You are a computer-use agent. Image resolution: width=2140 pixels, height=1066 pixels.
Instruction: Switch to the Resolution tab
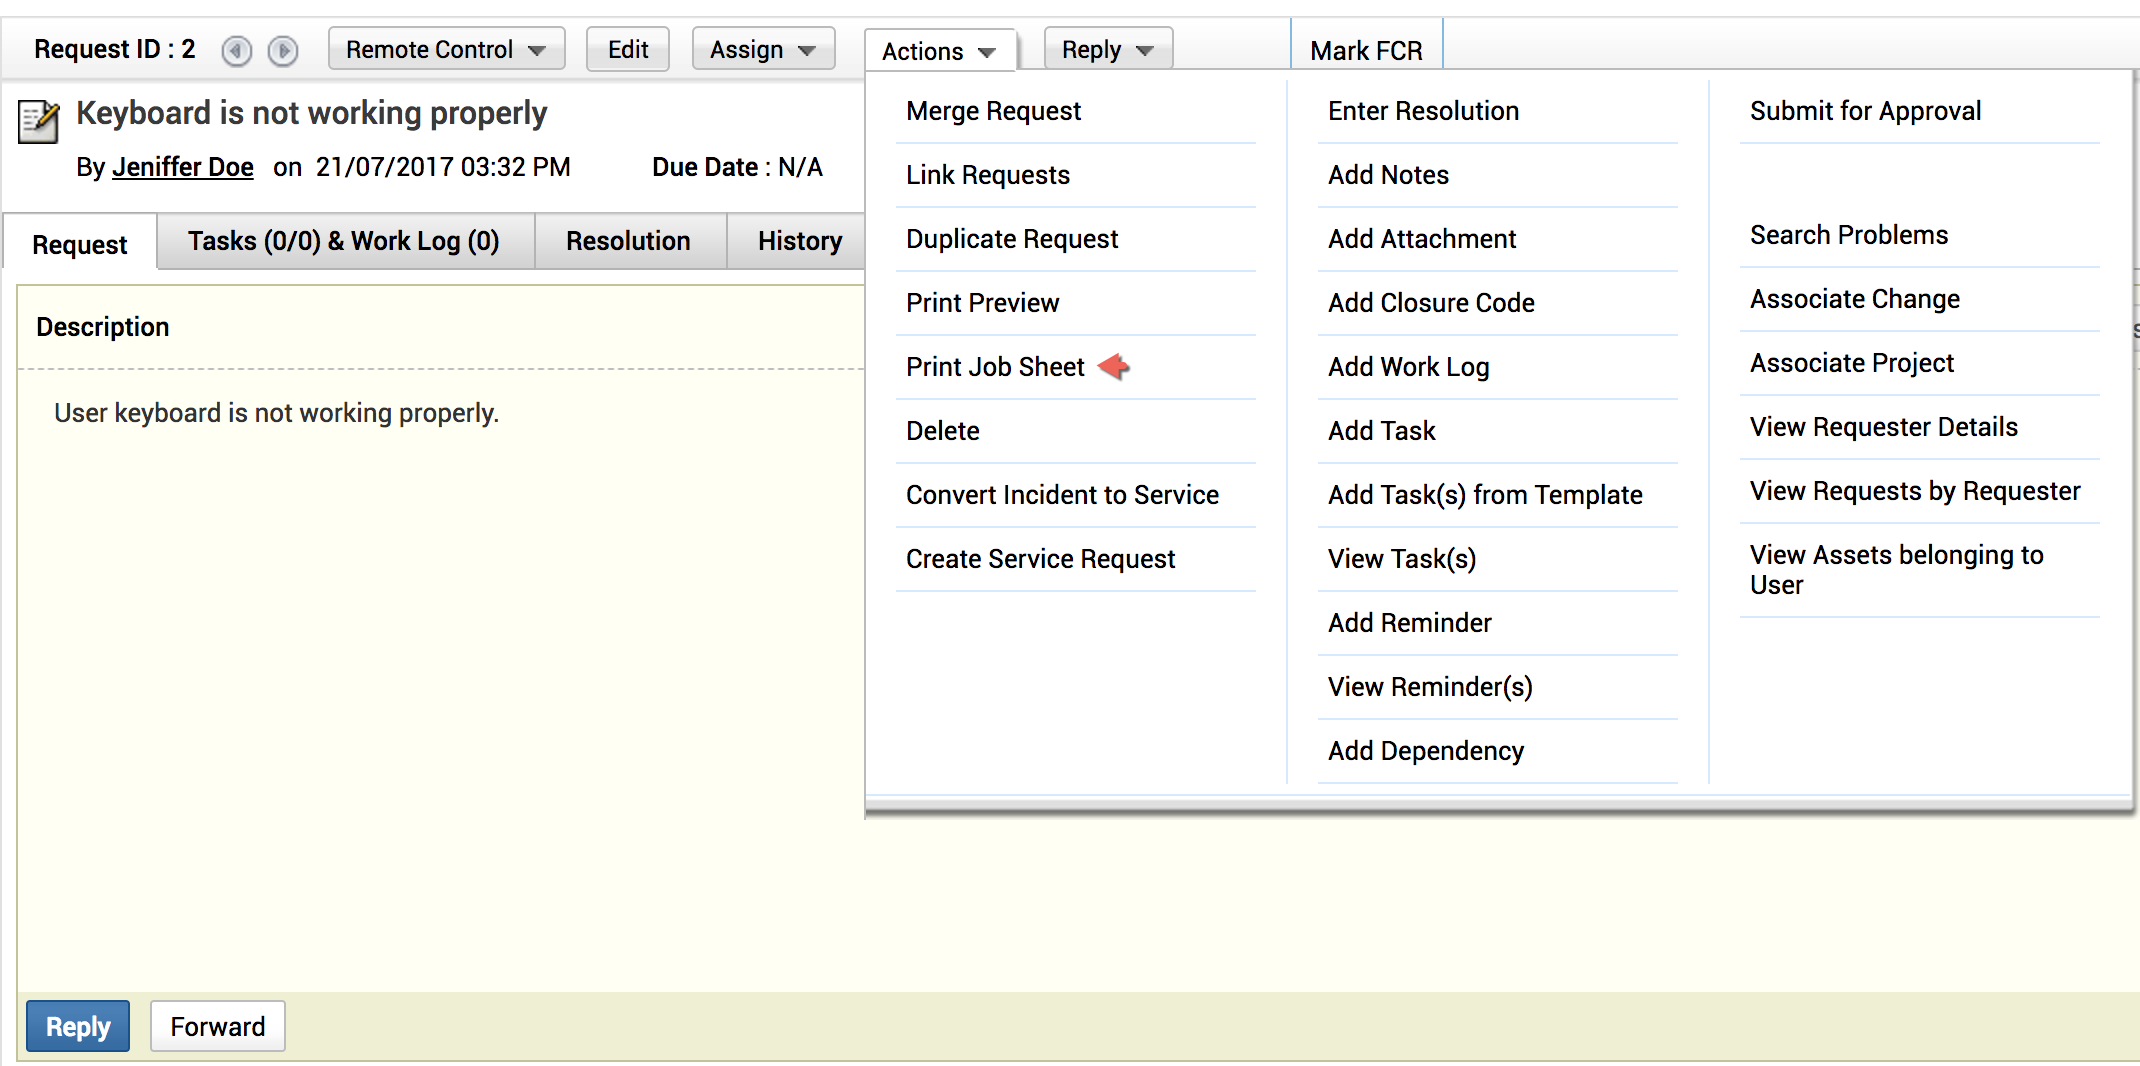pos(628,241)
